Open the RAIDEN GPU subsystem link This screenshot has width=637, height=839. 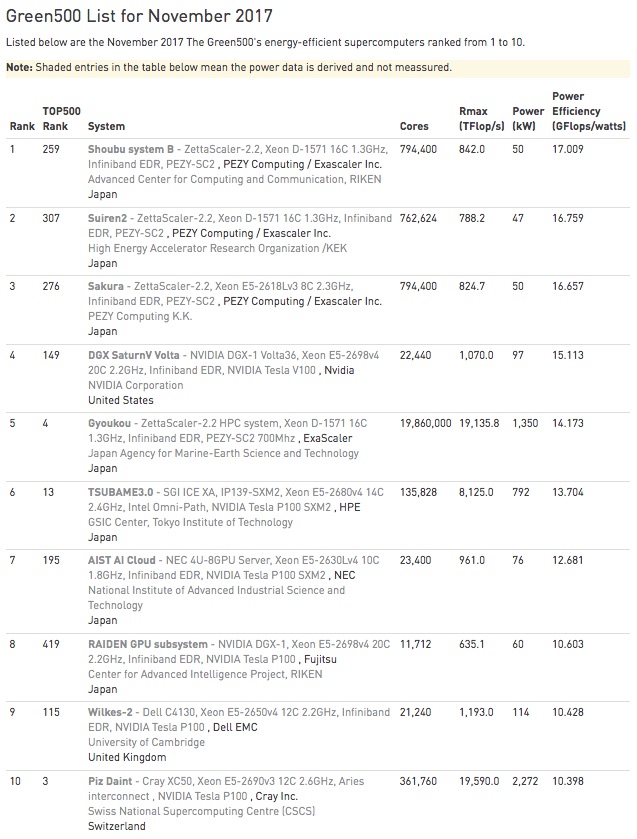pyautogui.click(x=148, y=645)
